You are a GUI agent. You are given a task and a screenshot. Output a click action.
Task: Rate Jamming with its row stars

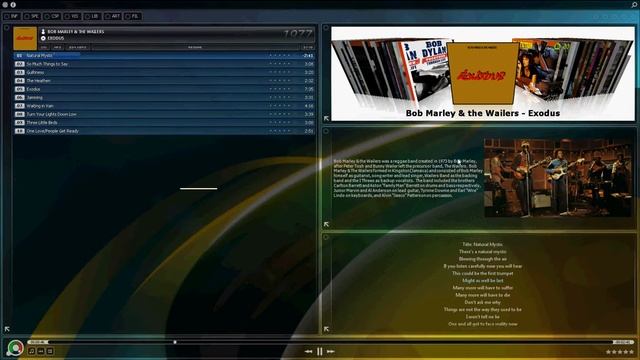coord(280,98)
